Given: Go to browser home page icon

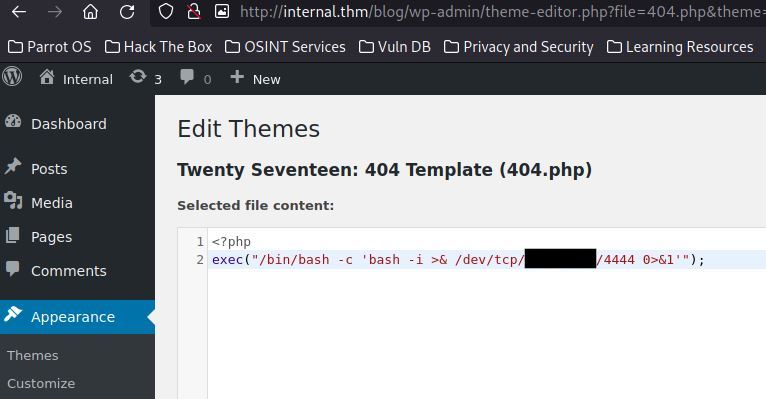Looking at the screenshot, I should tap(90, 12).
